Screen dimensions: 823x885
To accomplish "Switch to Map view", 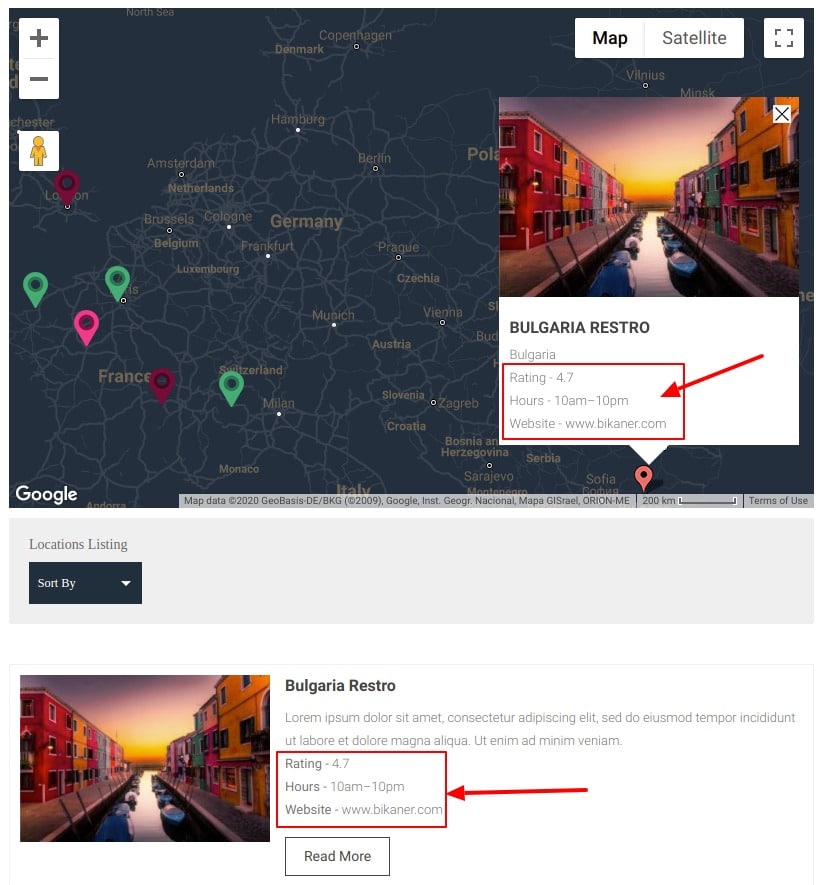I will pyautogui.click(x=609, y=38).
